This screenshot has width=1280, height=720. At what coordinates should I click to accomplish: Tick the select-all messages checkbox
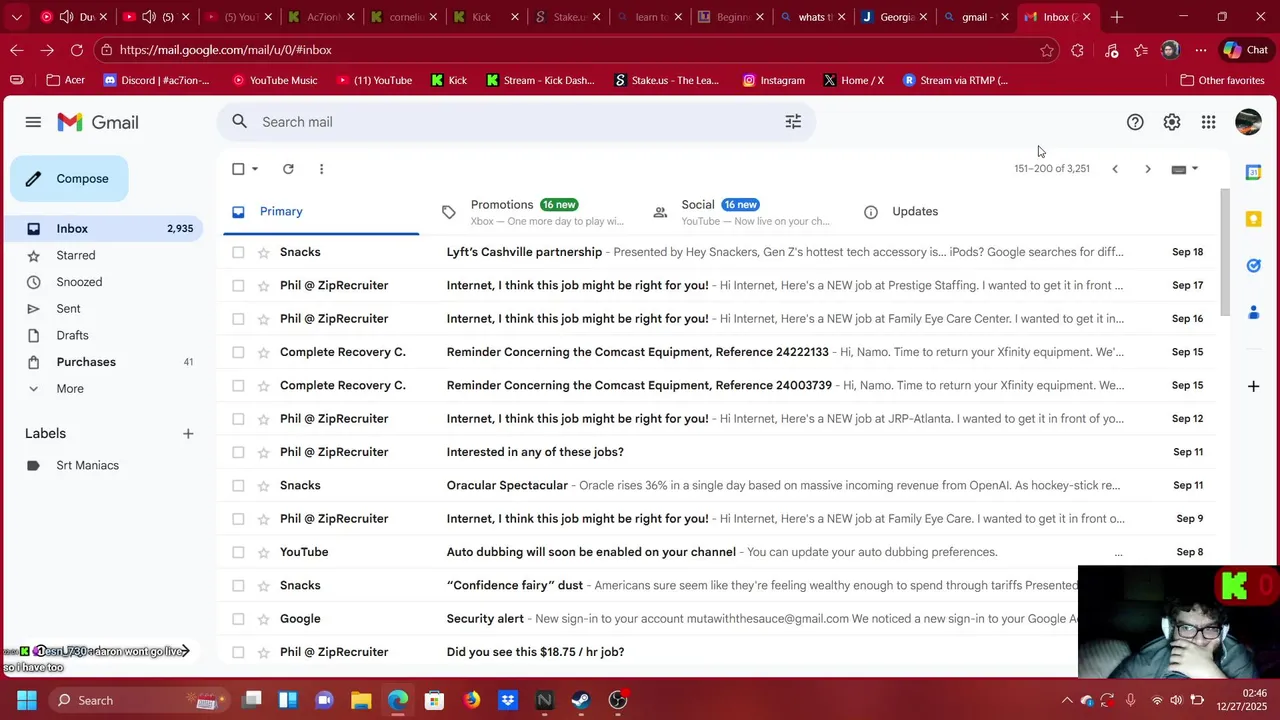(238, 169)
